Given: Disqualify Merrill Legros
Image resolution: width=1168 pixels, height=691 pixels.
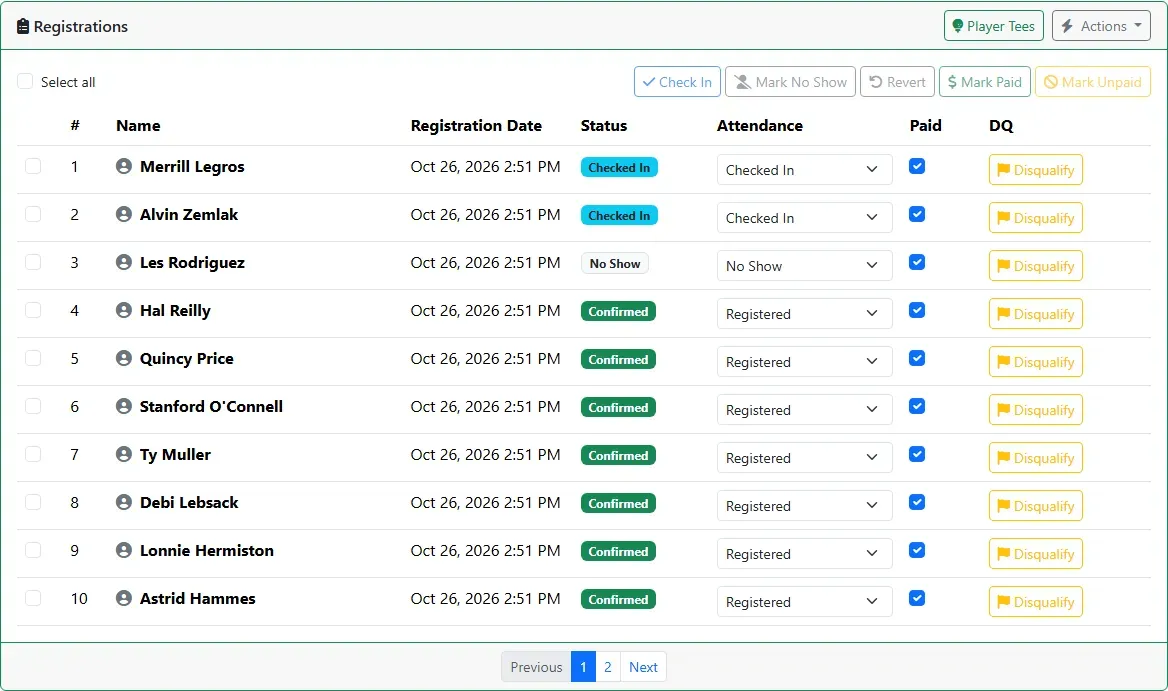Looking at the screenshot, I should coord(1035,170).
